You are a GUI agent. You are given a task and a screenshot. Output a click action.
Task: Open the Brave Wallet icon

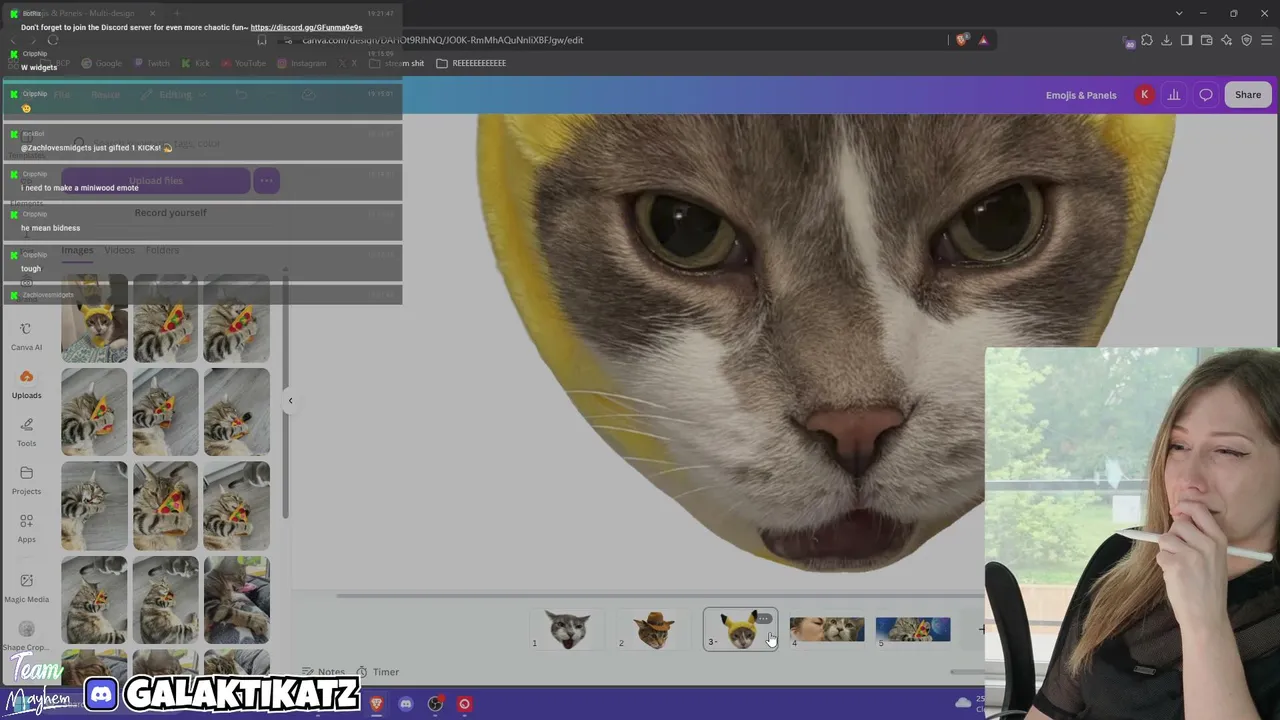1207,40
